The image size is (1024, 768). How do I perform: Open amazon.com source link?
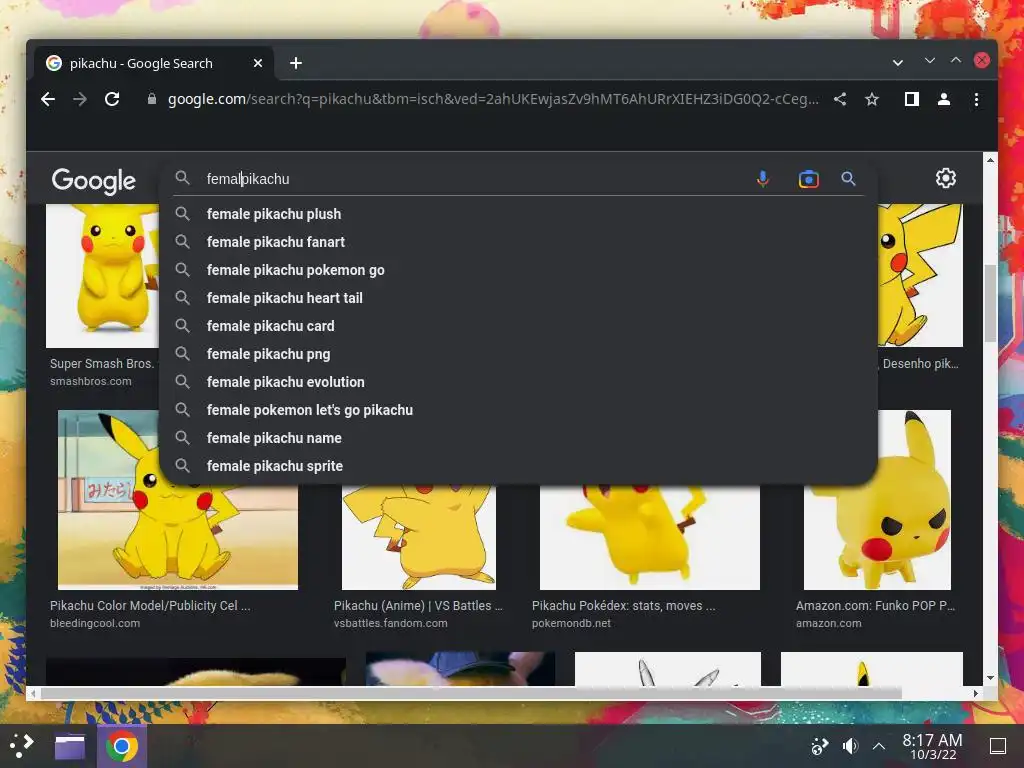coord(829,623)
